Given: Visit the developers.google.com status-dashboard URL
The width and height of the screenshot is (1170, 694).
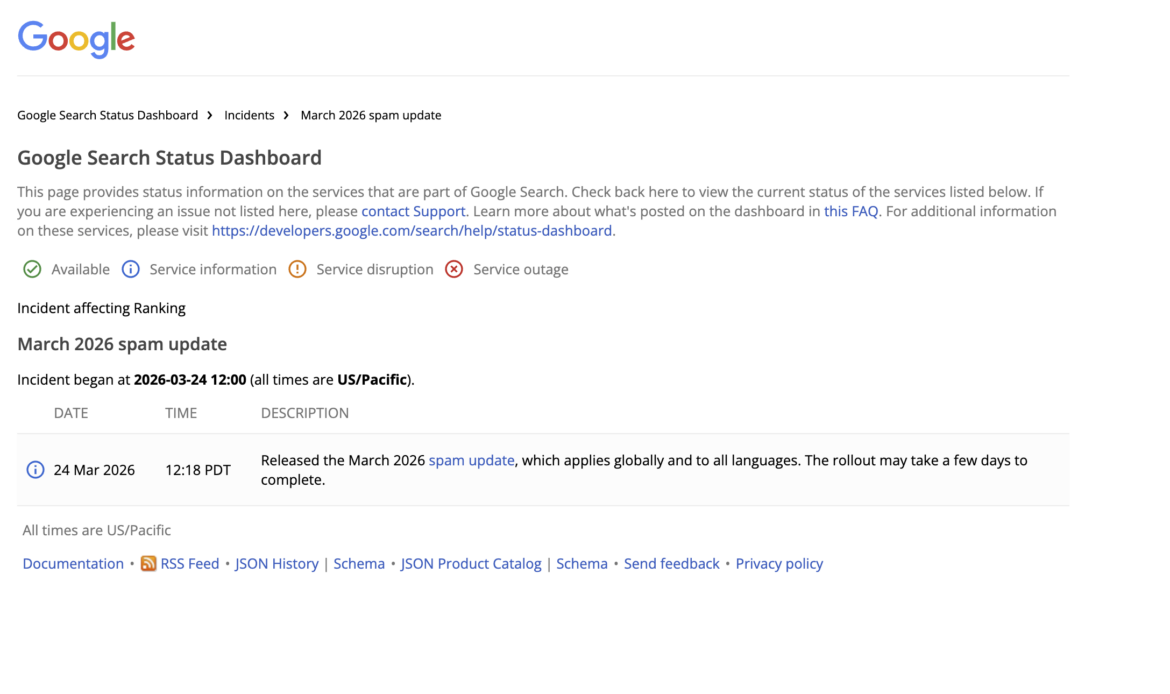Looking at the screenshot, I should click(x=411, y=230).
